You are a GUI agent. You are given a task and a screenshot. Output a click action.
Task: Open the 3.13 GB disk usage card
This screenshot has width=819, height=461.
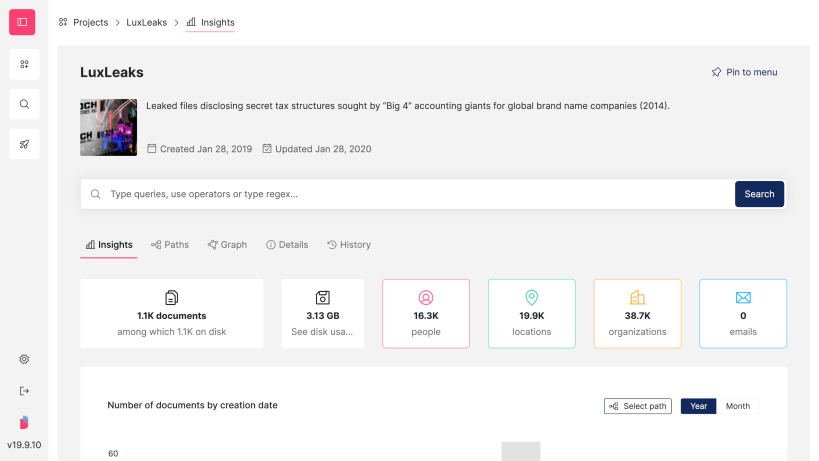coord(322,313)
